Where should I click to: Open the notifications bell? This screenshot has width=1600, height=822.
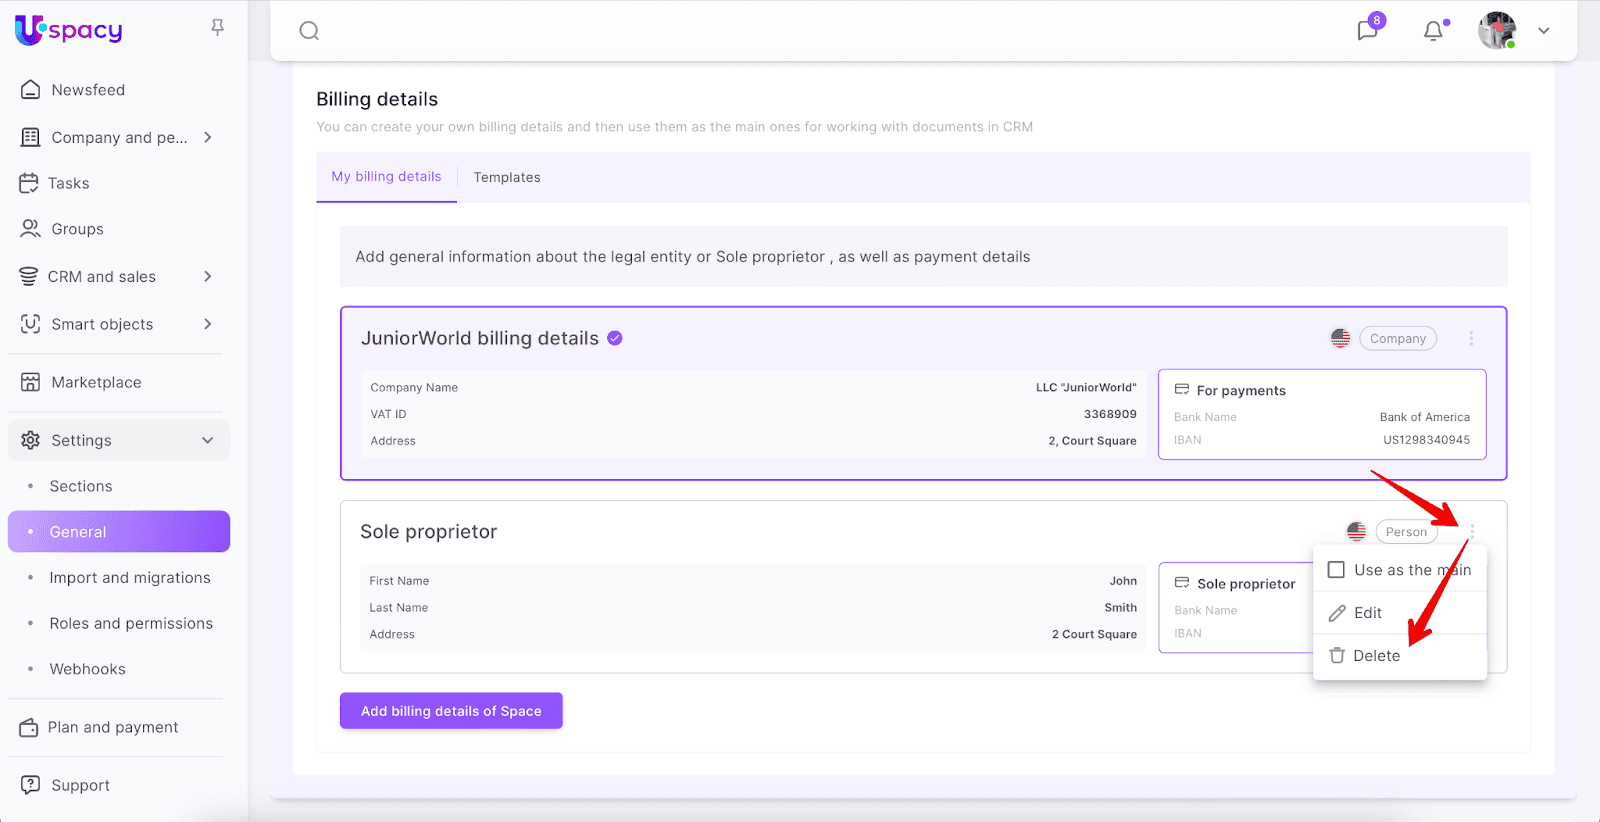1433,31
